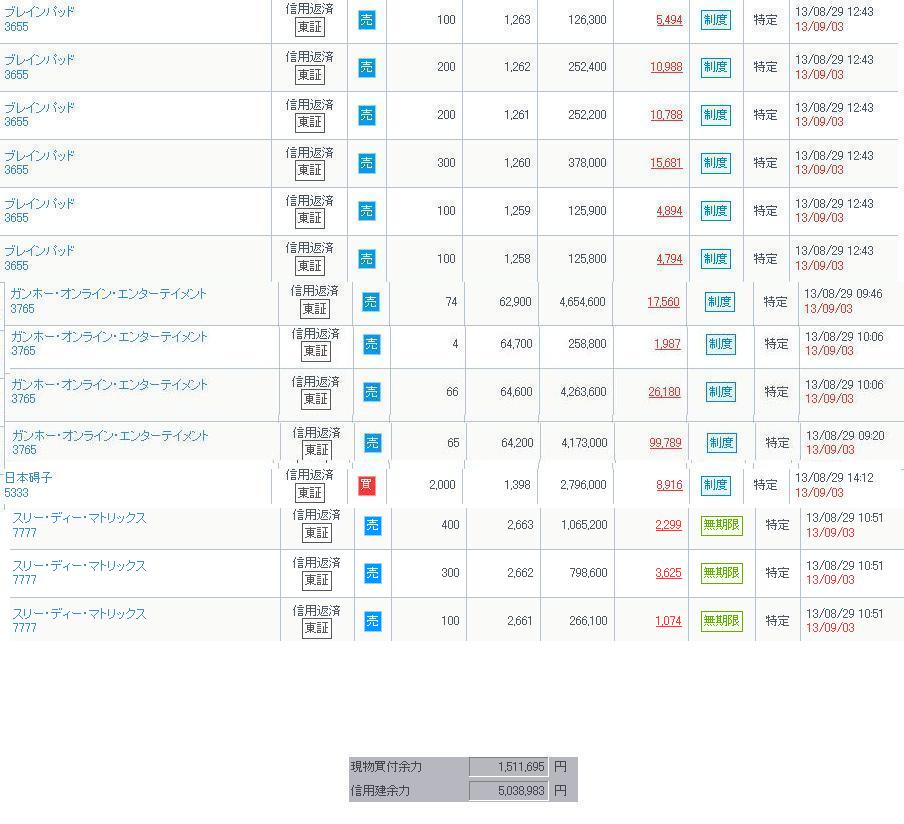Click green 無期限 badge in 2,299 row
The width and height of the screenshot is (904, 824).
[721, 525]
